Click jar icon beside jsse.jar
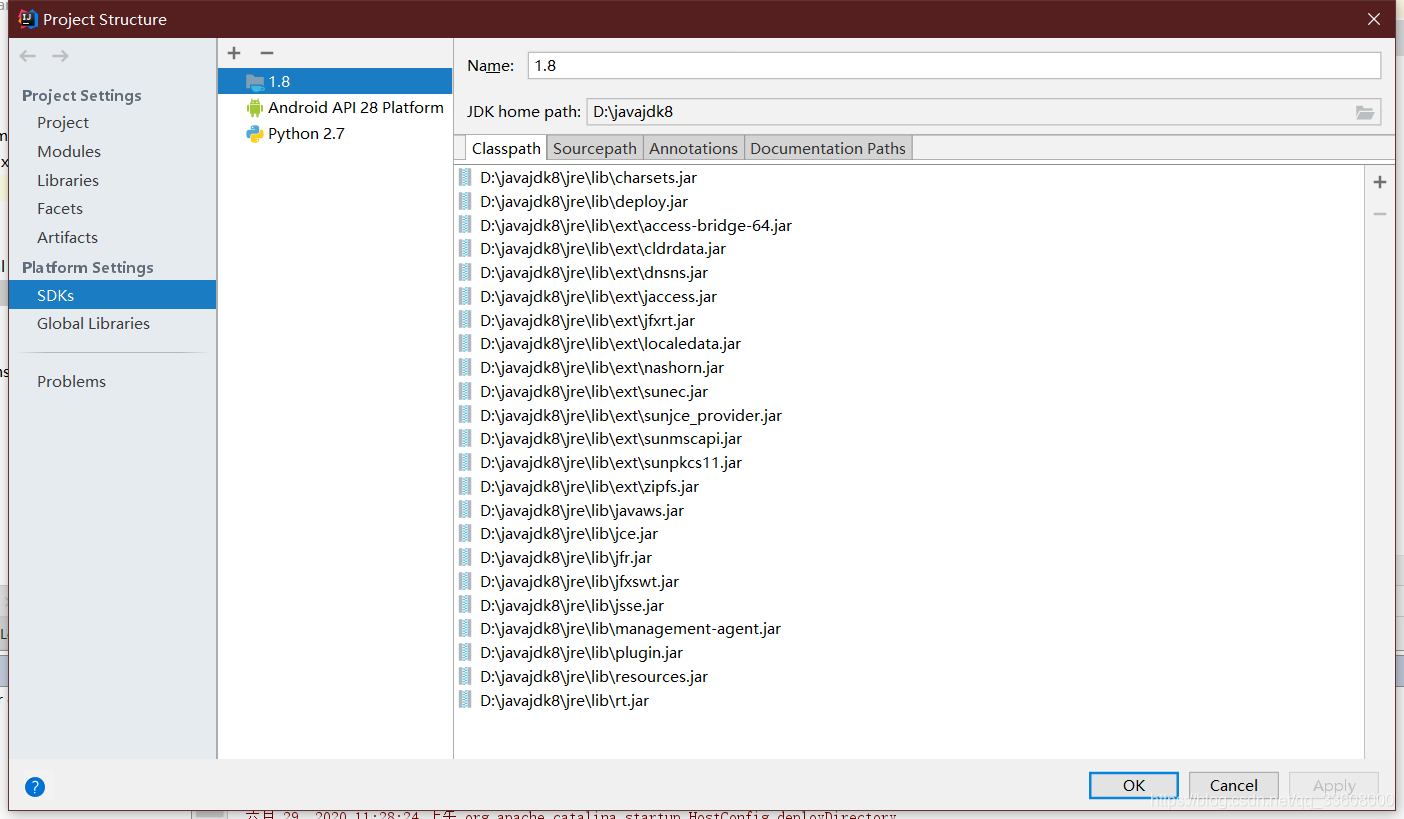 465,605
